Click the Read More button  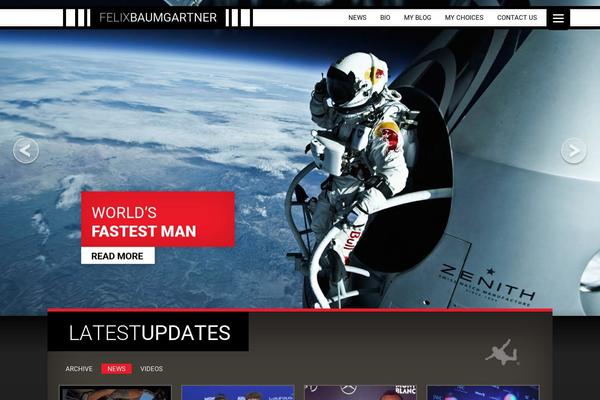pos(118,256)
